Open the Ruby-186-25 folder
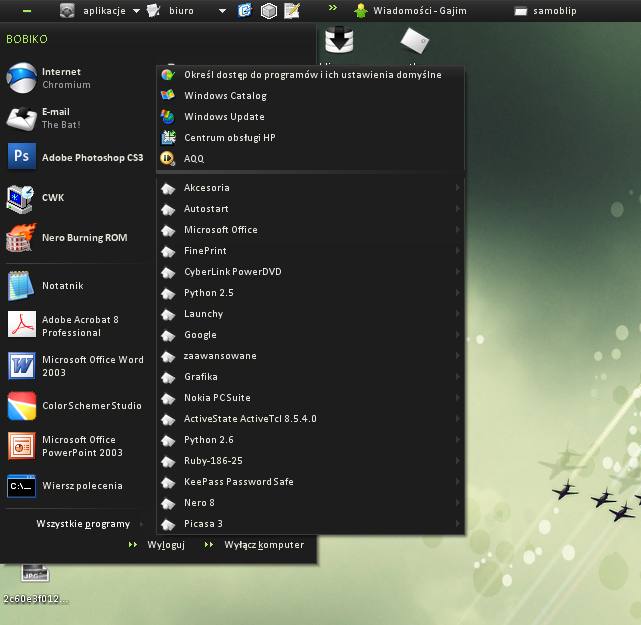This screenshot has width=641, height=625. [311, 461]
